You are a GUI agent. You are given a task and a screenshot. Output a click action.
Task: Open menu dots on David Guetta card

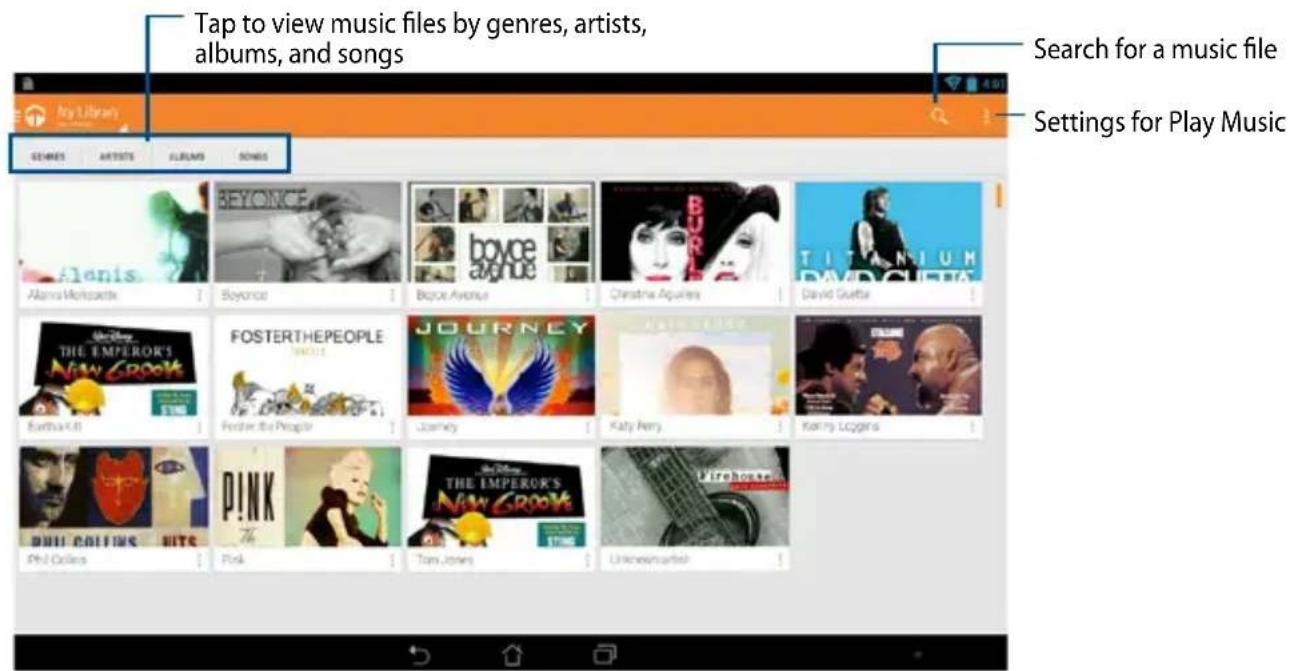point(972,295)
